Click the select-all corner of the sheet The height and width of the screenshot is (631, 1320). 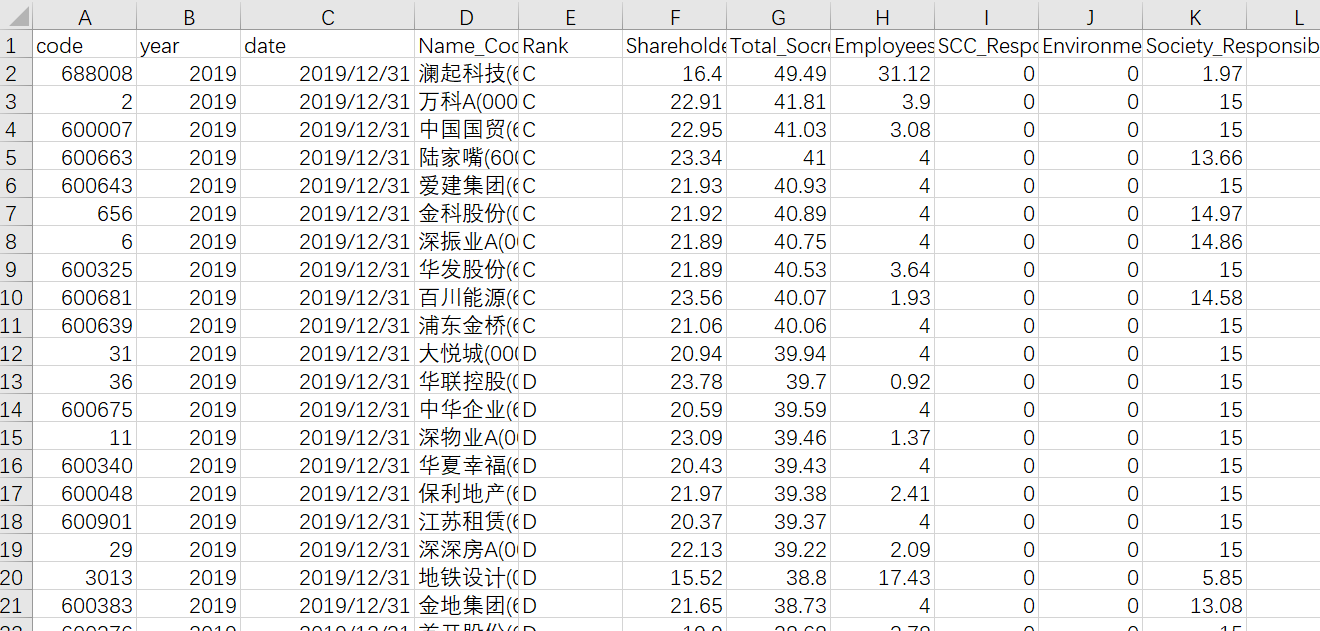tap(16, 16)
